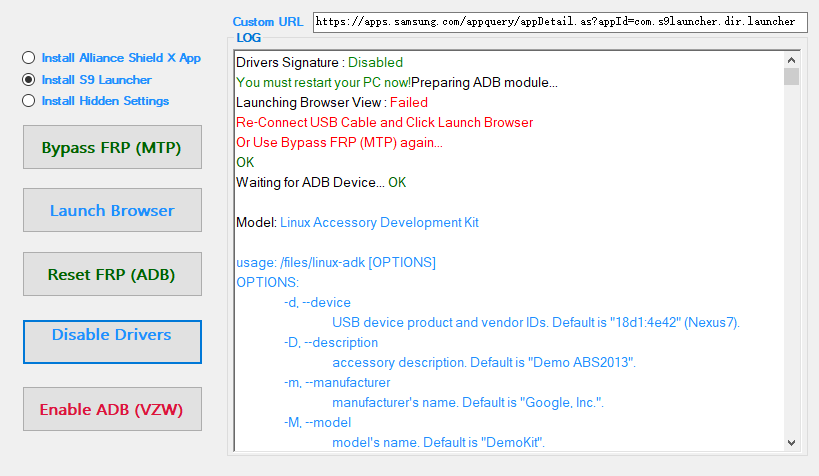Click the log scrollbar thumb
Screen dimensions: 819x476
click(791, 76)
